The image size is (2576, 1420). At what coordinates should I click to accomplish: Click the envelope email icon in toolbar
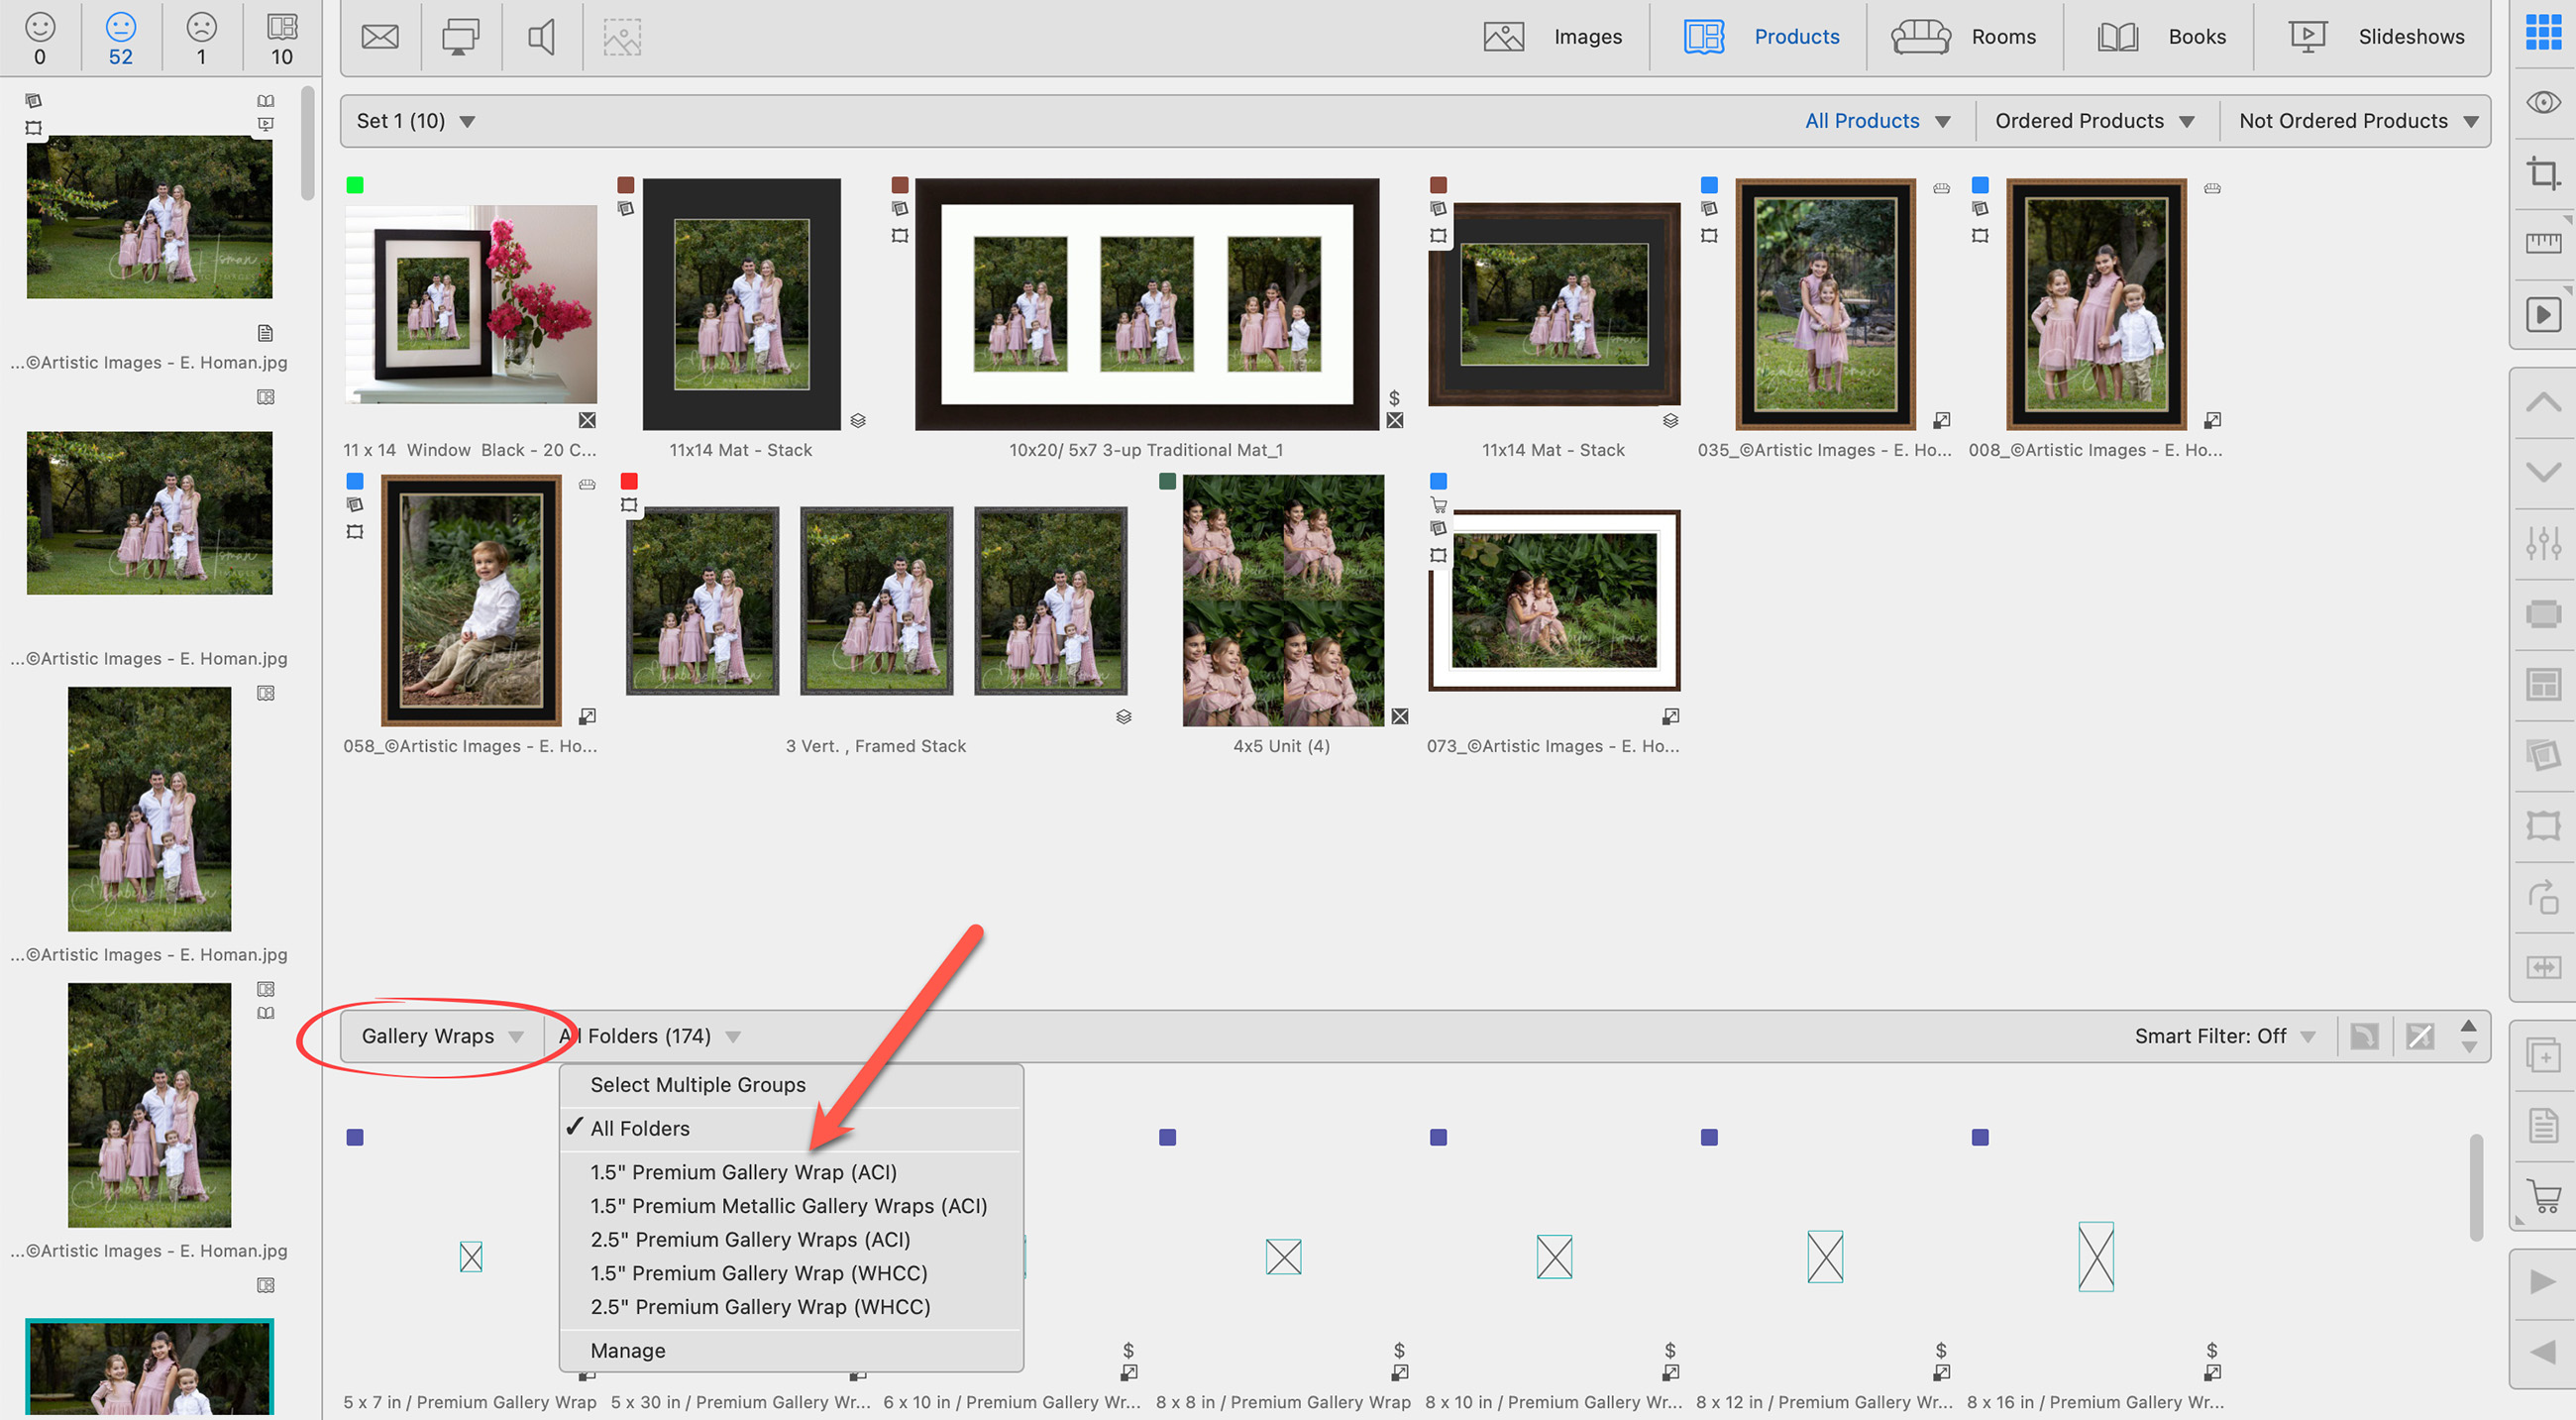pyautogui.click(x=380, y=37)
